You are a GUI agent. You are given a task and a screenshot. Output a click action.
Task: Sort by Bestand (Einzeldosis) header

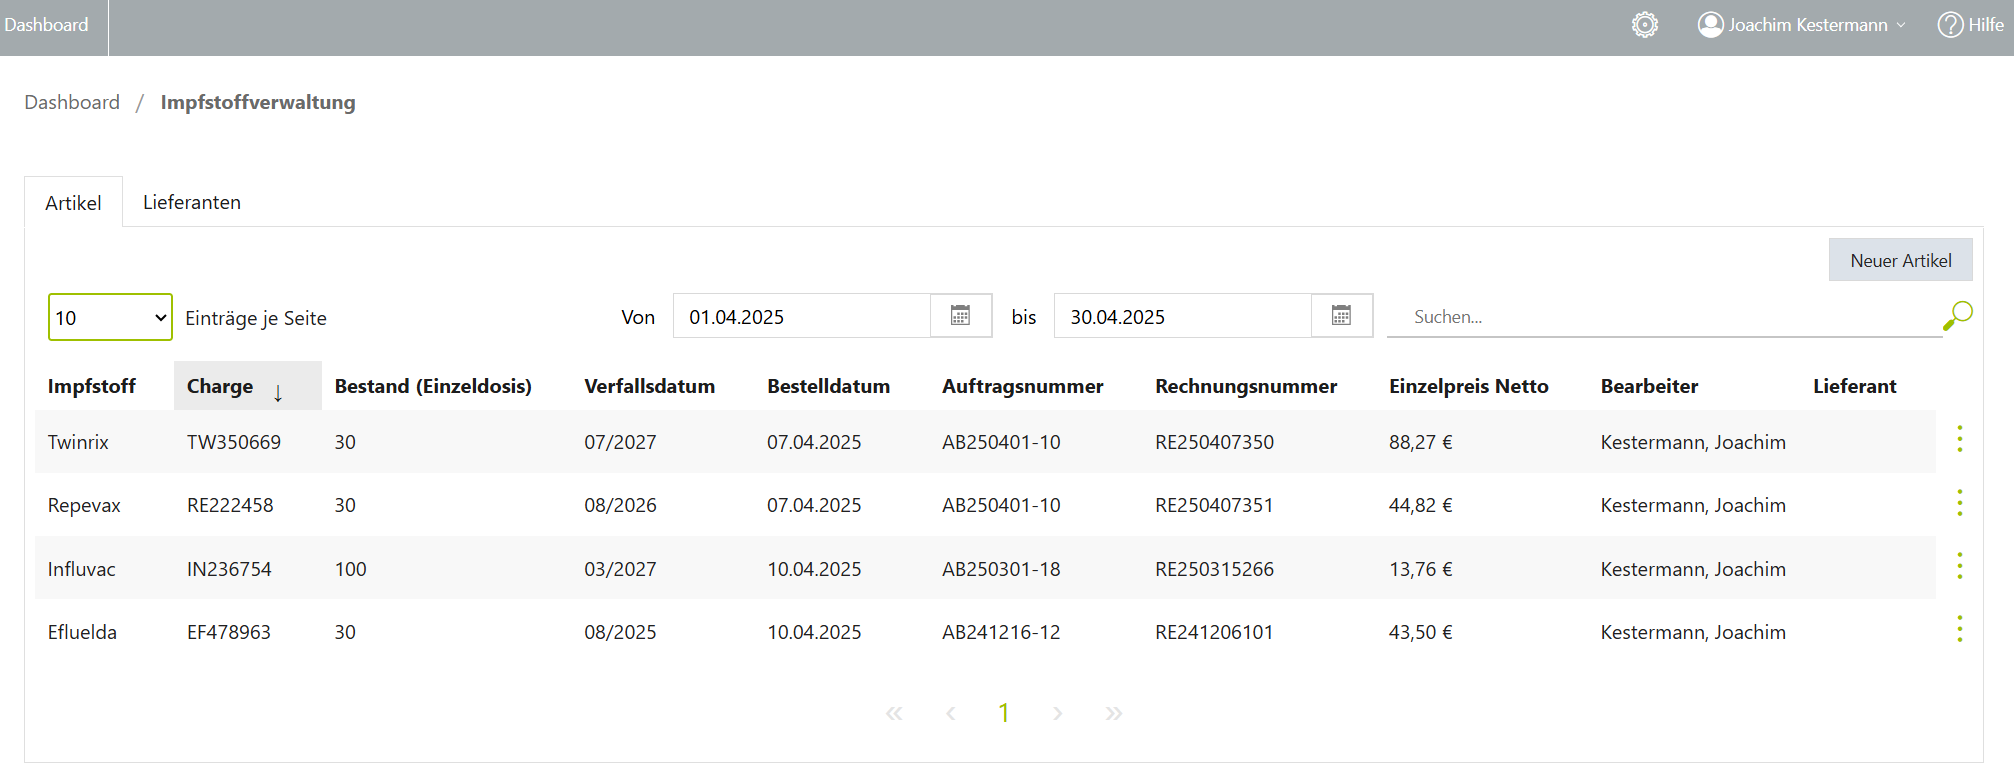tap(433, 386)
